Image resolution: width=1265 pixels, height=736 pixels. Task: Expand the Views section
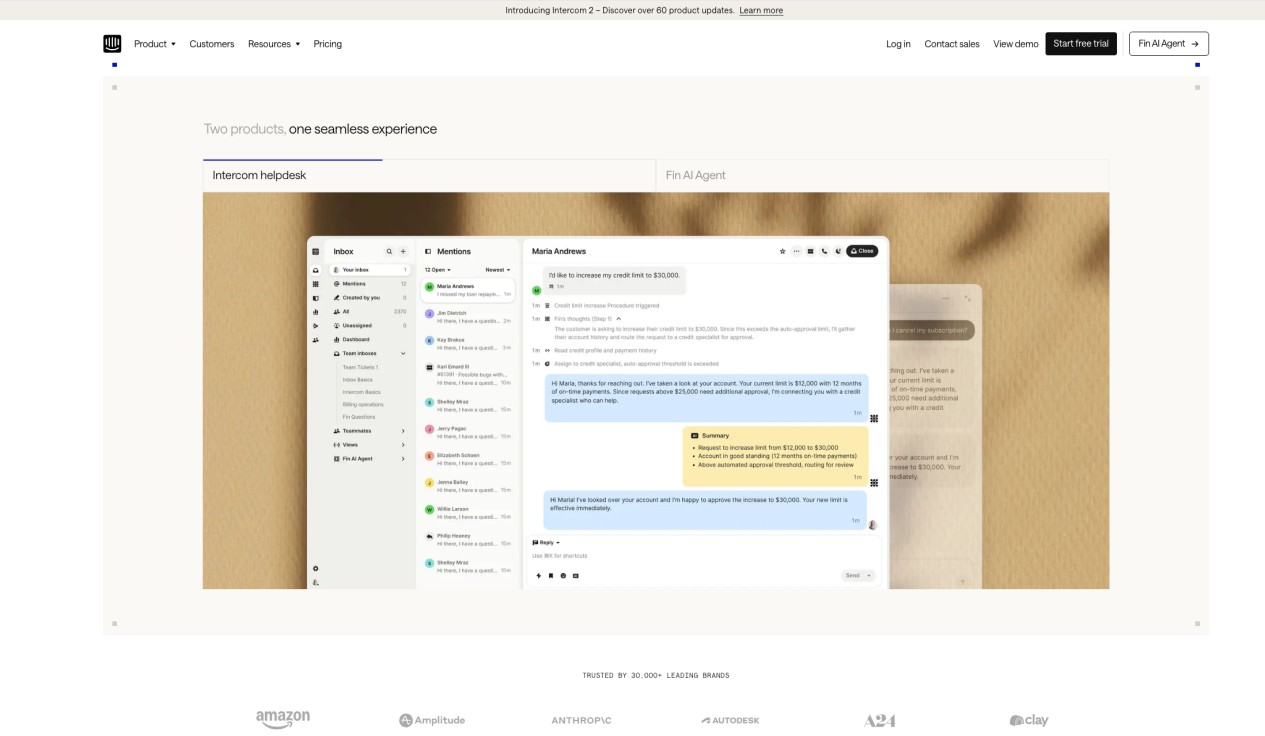403,444
